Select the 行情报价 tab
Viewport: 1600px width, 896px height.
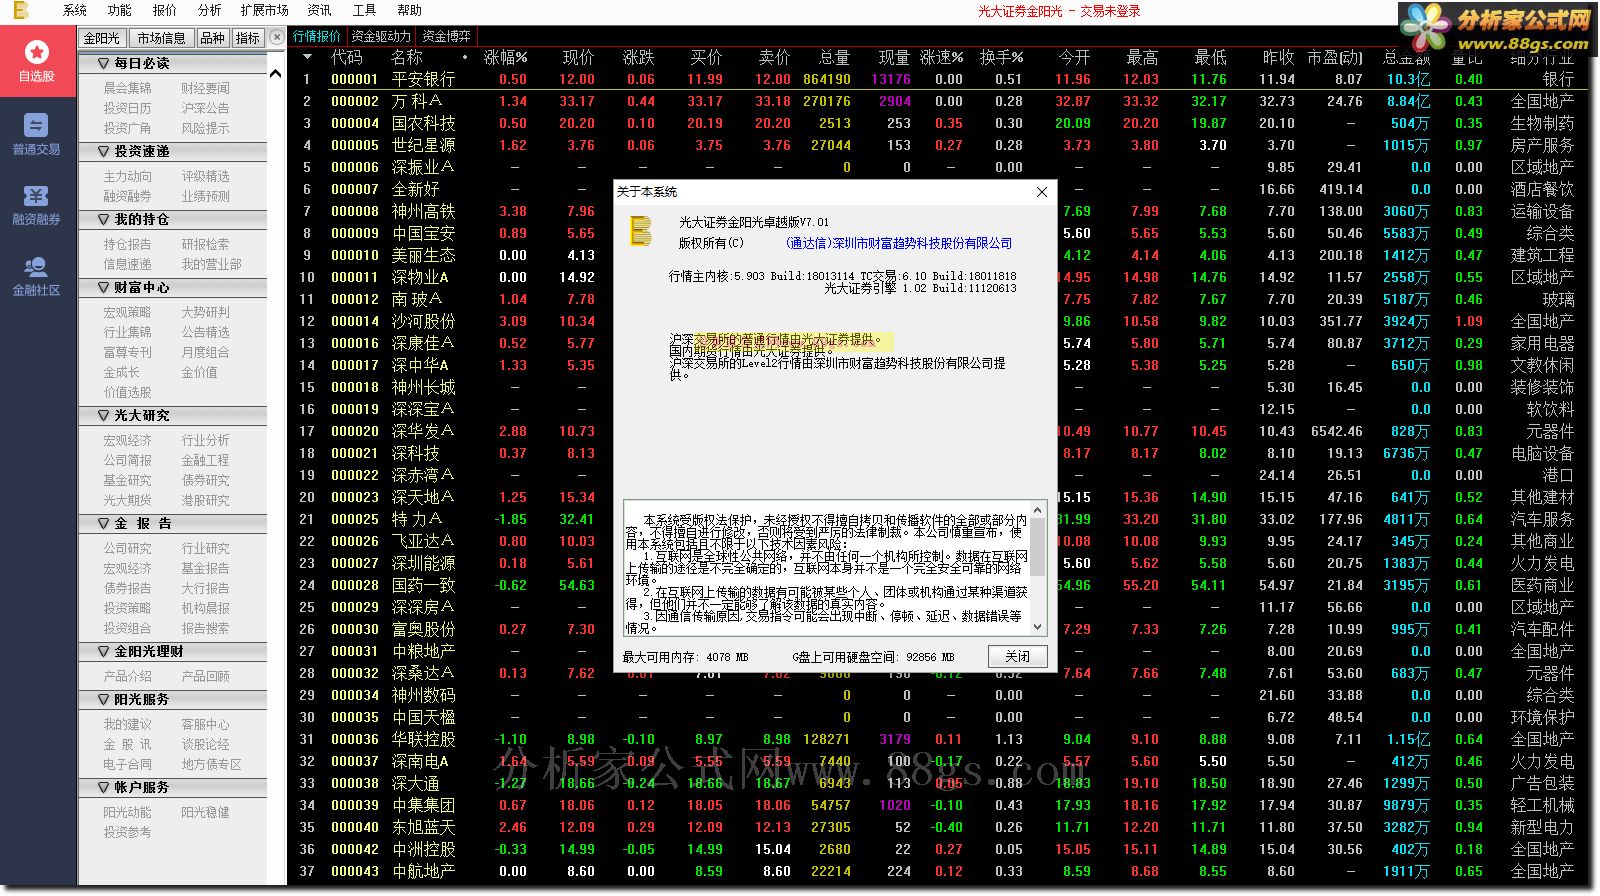(x=317, y=36)
